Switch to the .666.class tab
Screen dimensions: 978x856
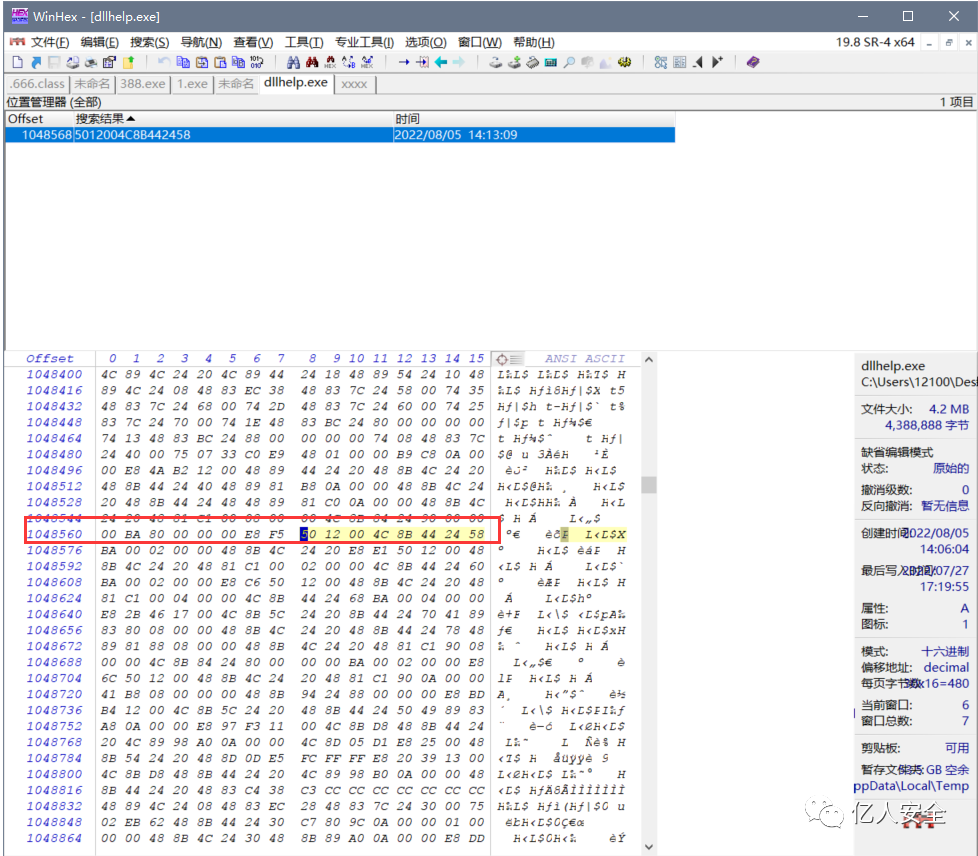(37, 84)
